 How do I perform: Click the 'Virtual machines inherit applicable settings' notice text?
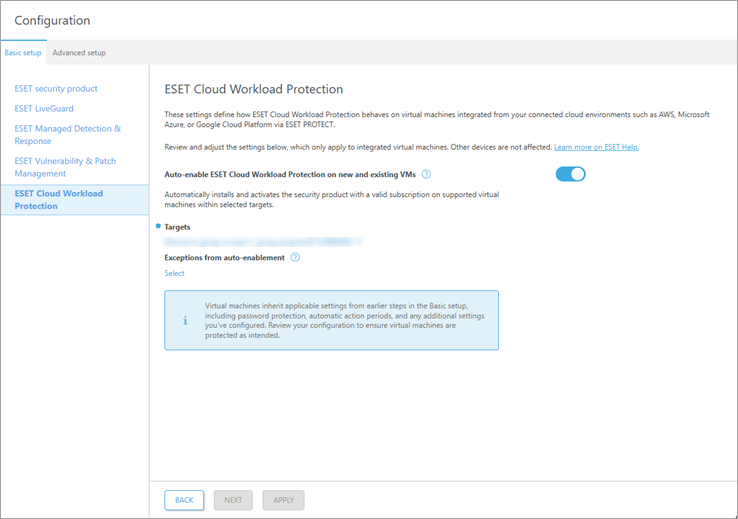point(345,320)
